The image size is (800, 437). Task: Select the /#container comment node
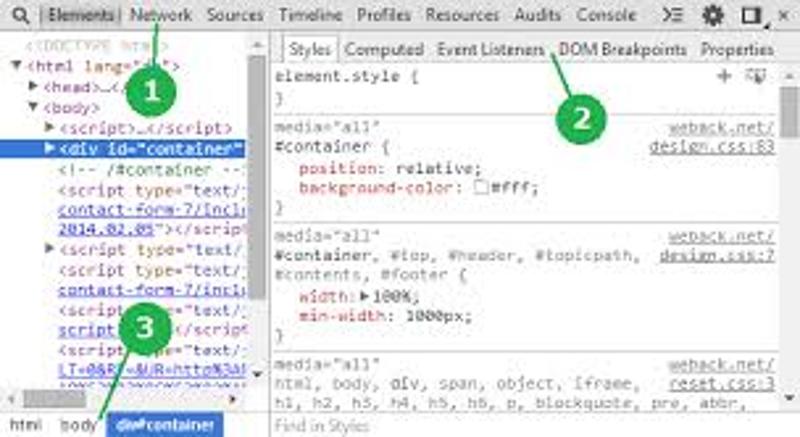point(152,169)
